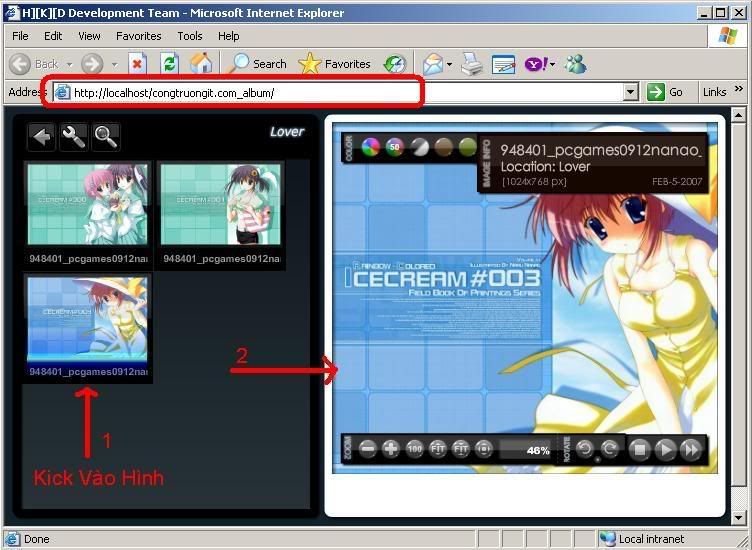
Task: Rotate image counter-clockwise
Action: pyautogui.click(x=585, y=449)
